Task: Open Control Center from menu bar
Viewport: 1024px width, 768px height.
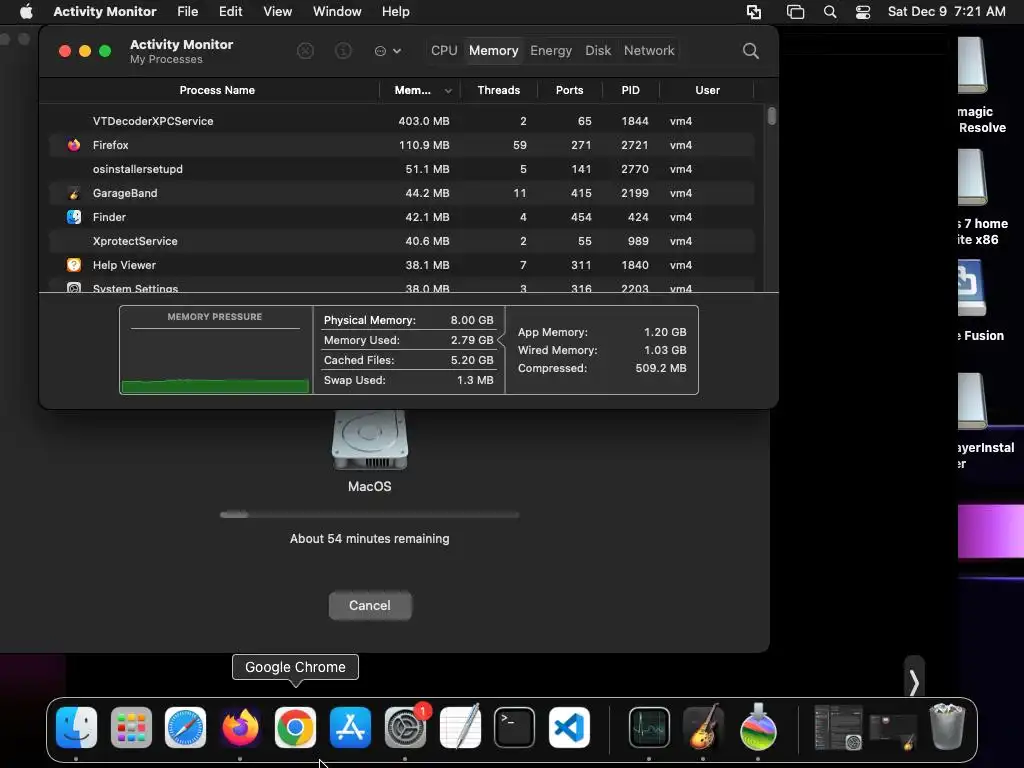Action: pos(863,12)
